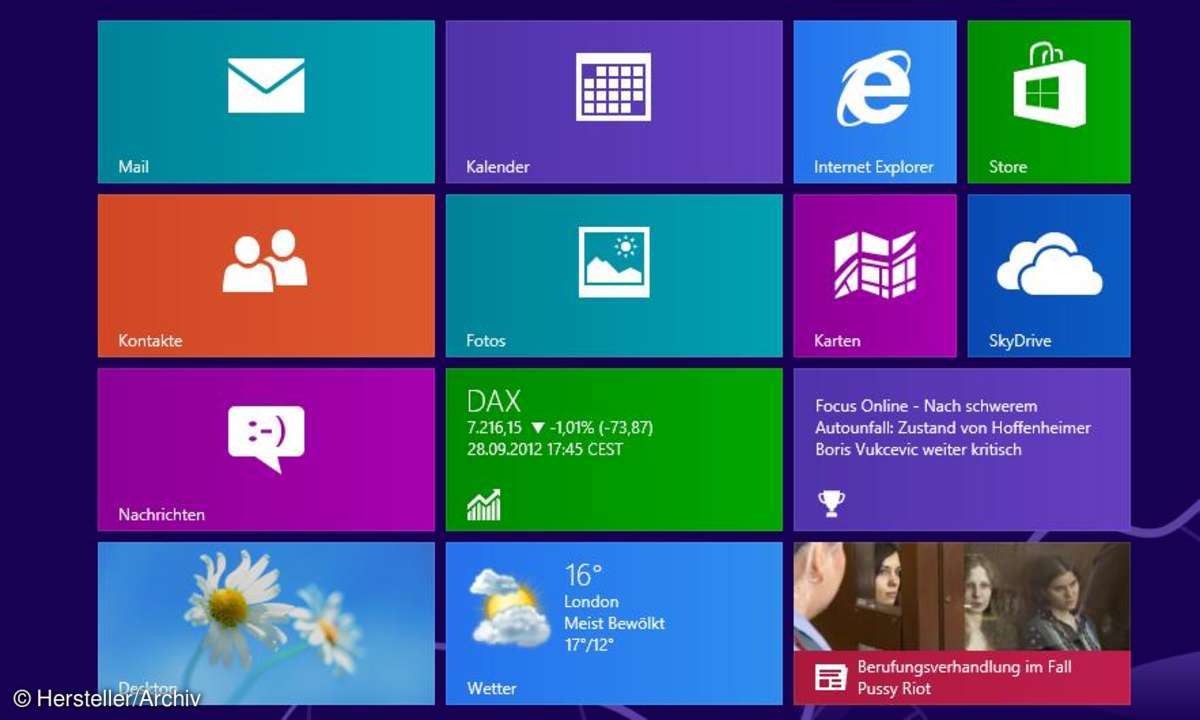Screen dimensions: 1200x720
Task: Launch Internet Explorer via its e logo
Action: pos(874,87)
